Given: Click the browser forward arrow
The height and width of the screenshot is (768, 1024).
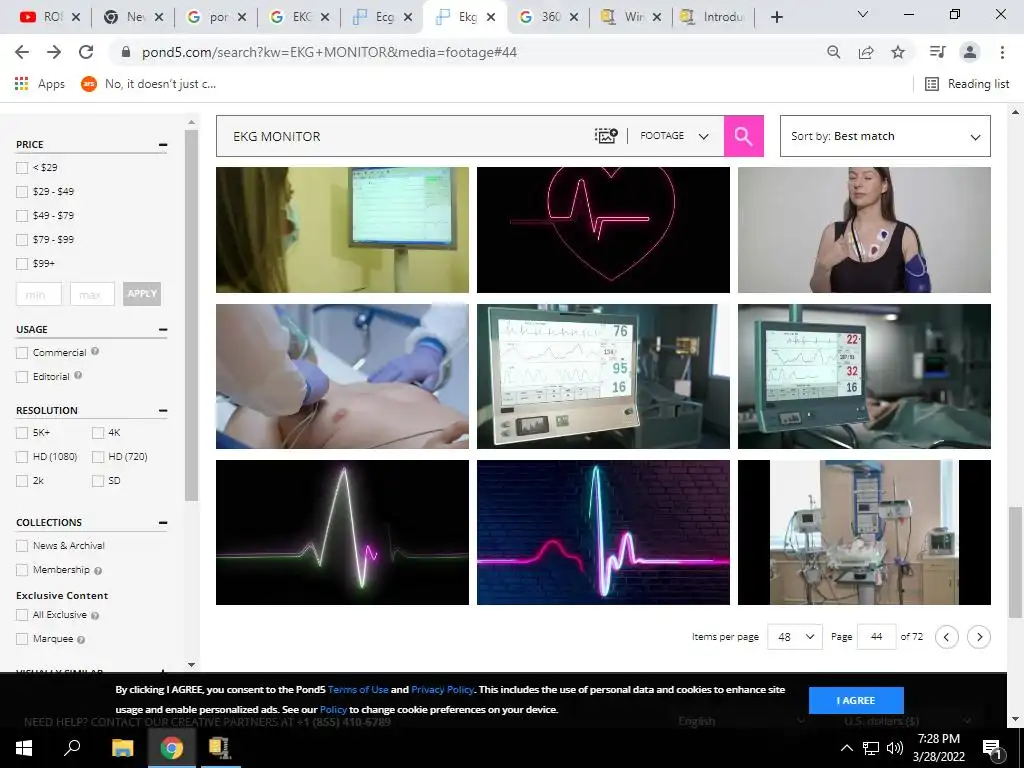Looking at the screenshot, I should click(x=54, y=52).
